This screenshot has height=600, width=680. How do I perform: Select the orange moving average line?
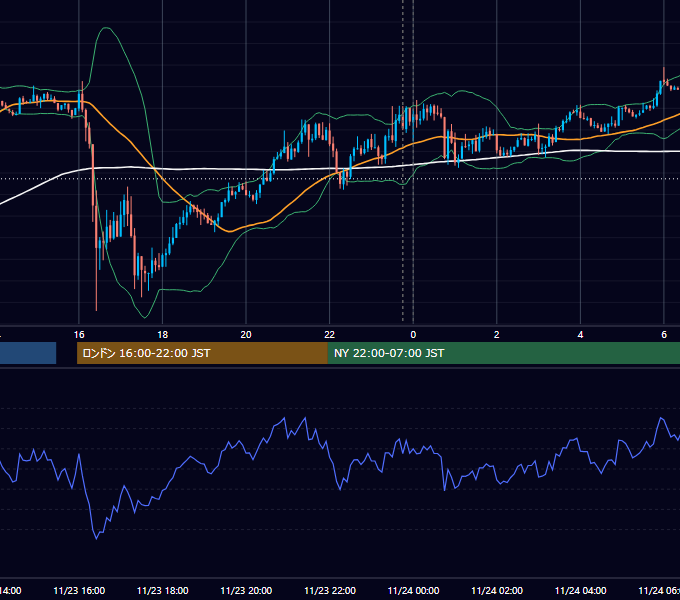pyautogui.click(x=130, y=140)
